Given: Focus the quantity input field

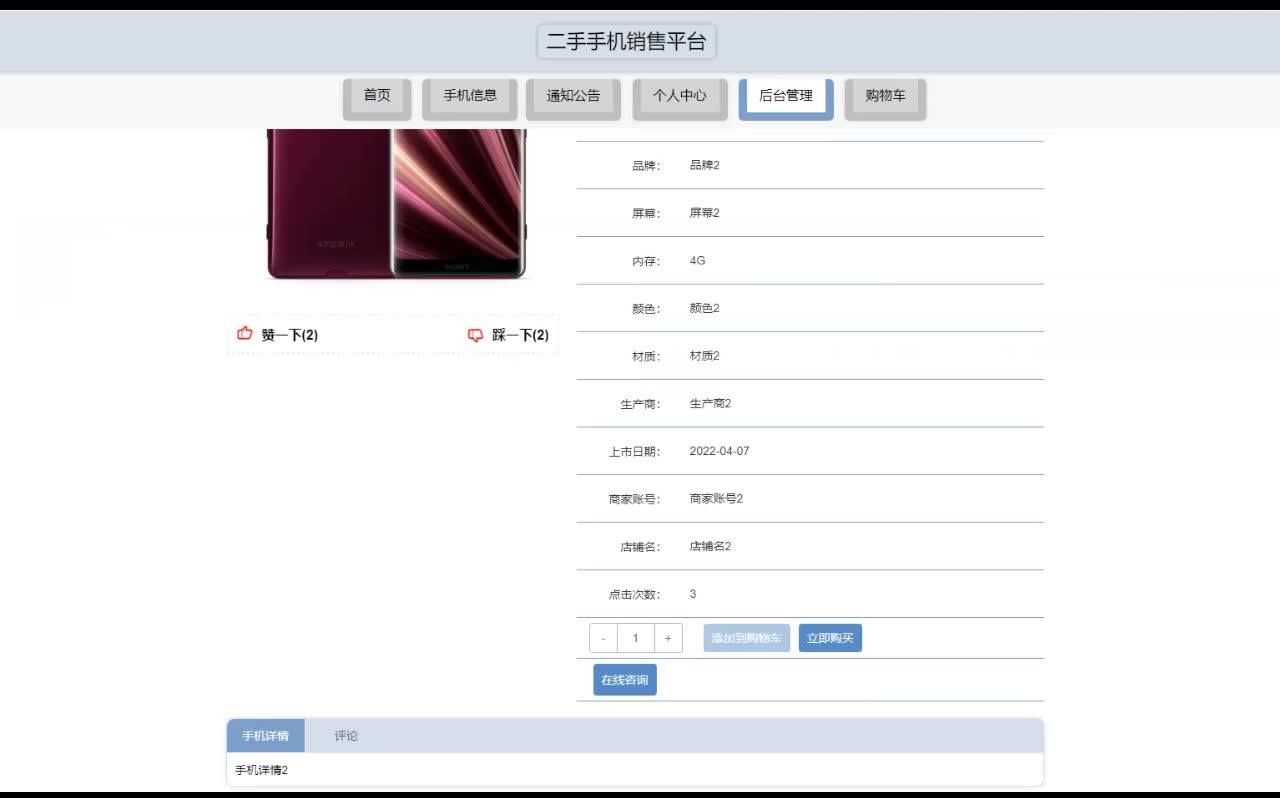Looking at the screenshot, I should tap(636, 638).
